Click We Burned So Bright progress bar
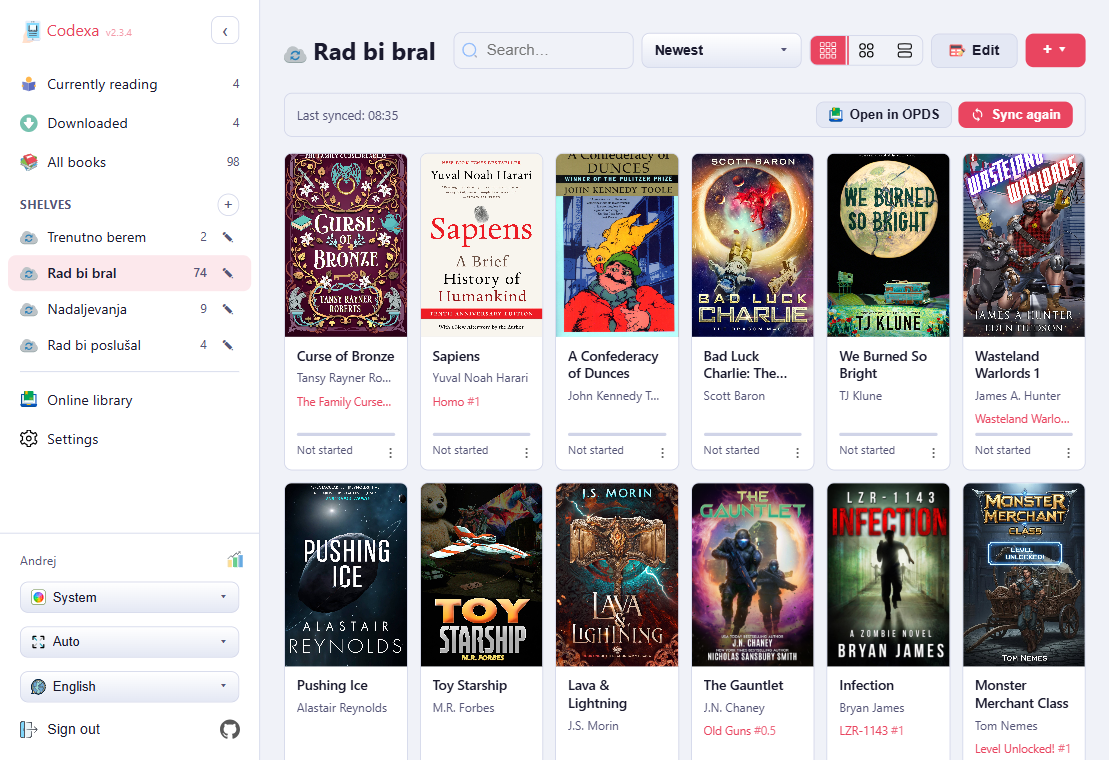The height and width of the screenshot is (760, 1109). click(x=888, y=434)
